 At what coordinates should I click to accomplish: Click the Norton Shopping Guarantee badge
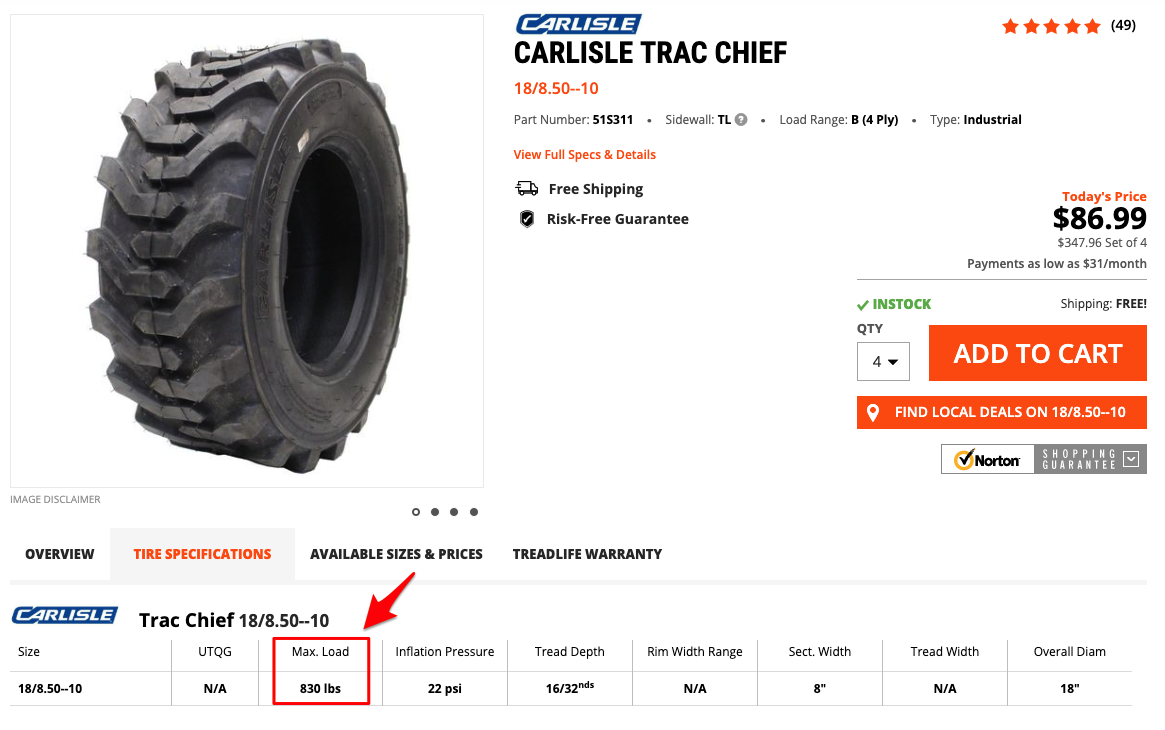(1043, 459)
